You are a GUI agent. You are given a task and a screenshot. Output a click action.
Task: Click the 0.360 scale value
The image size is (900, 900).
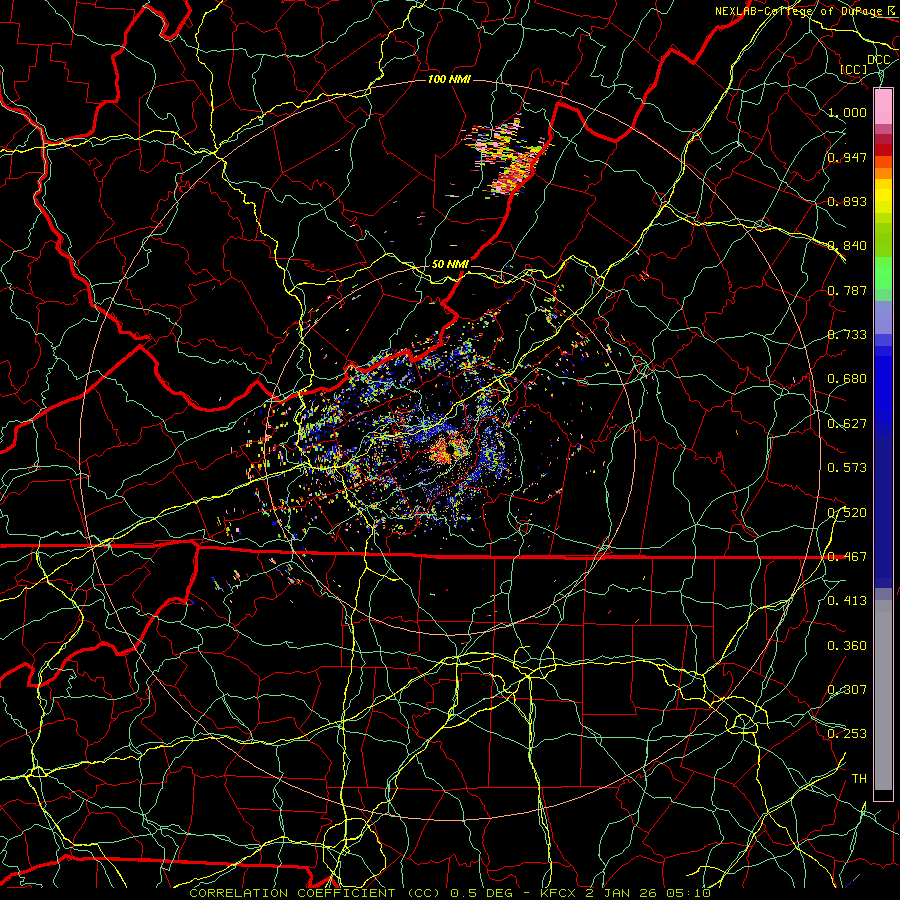(847, 646)
